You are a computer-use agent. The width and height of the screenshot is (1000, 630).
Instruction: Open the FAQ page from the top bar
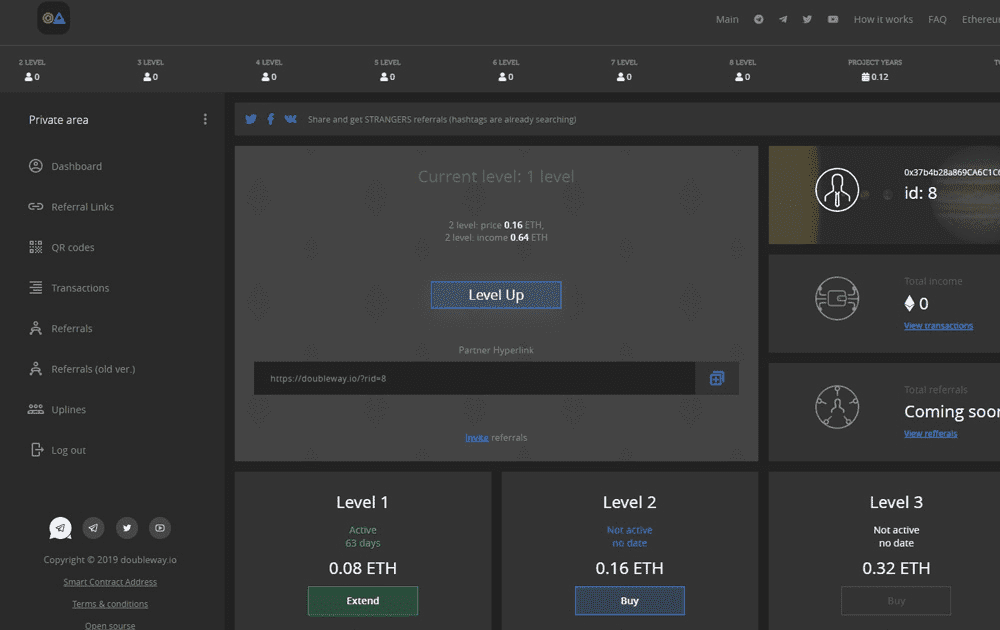click(937, 19)
